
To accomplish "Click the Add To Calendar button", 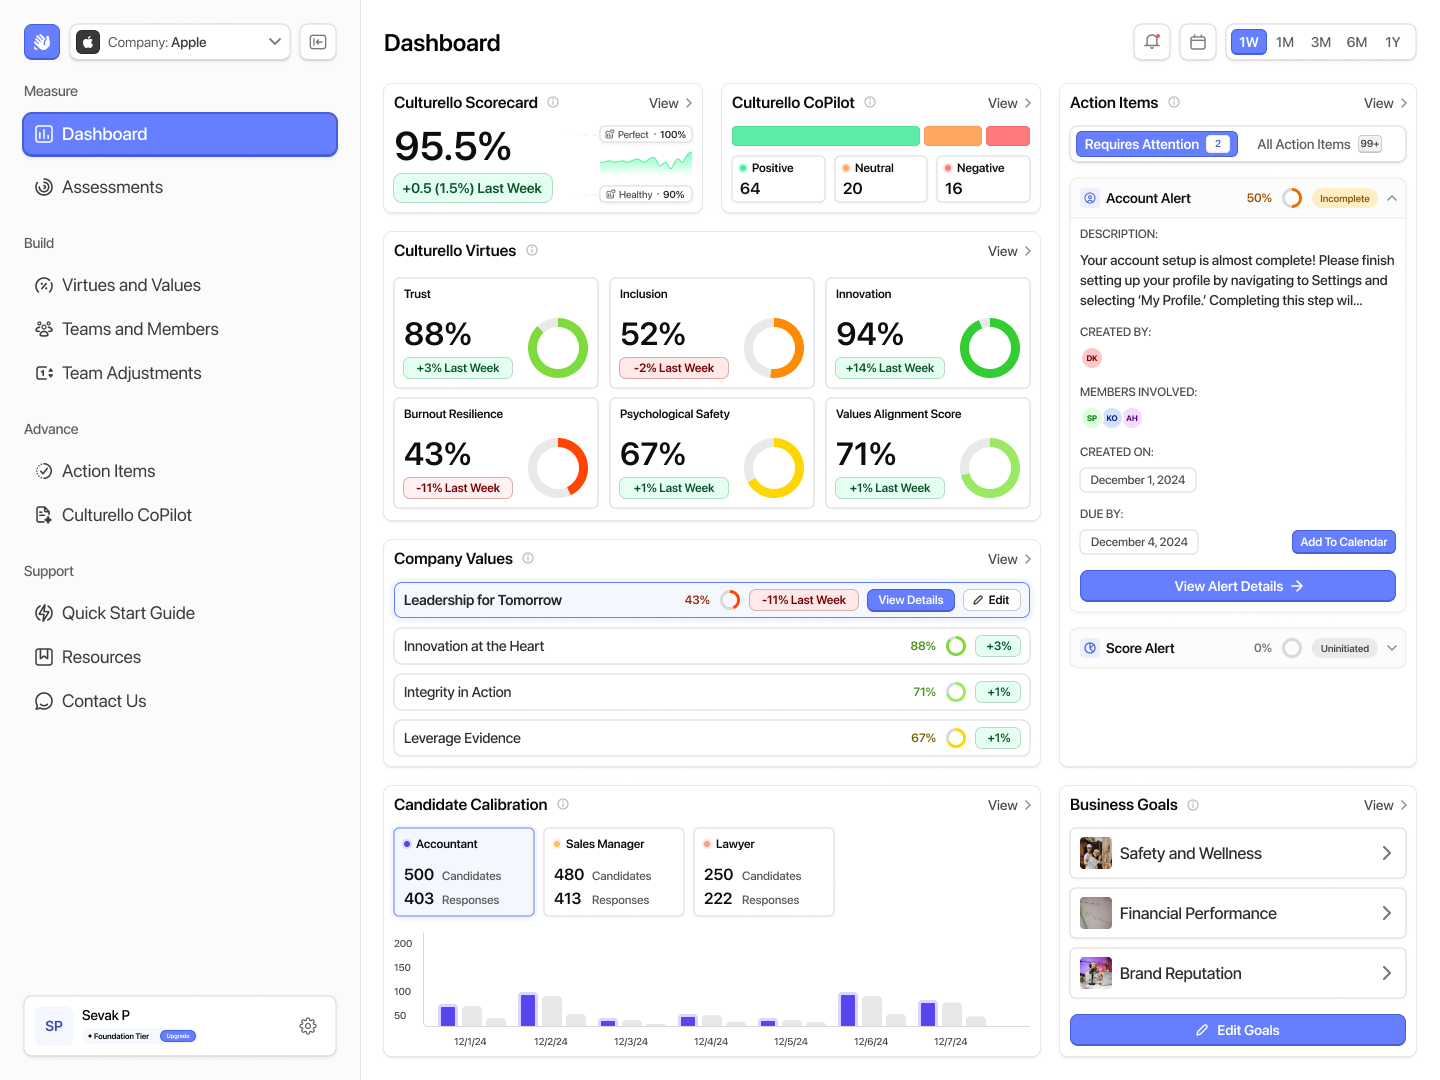I will pos(1343,541).
